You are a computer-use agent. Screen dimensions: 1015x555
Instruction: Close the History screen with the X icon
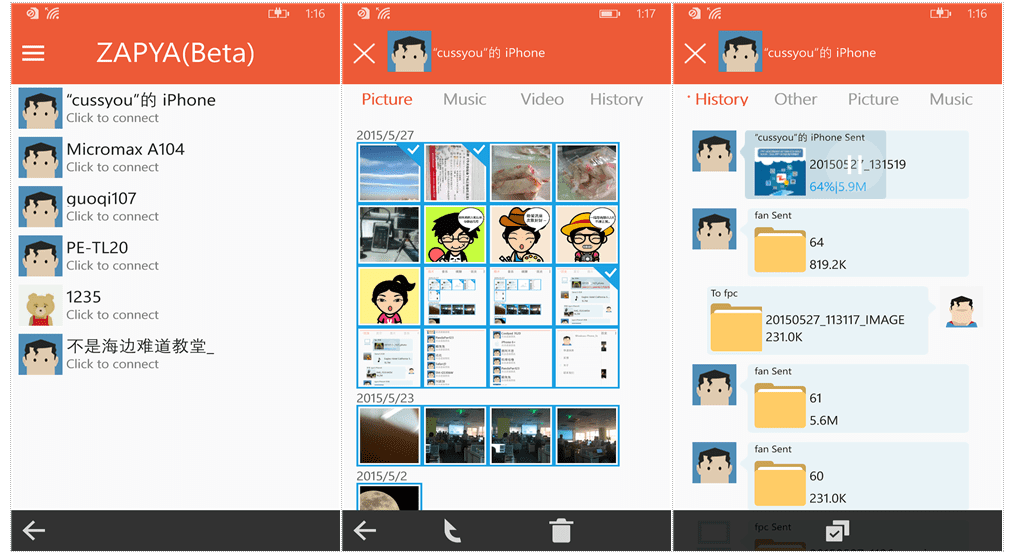pyautogui.click(x=695, y=53)
